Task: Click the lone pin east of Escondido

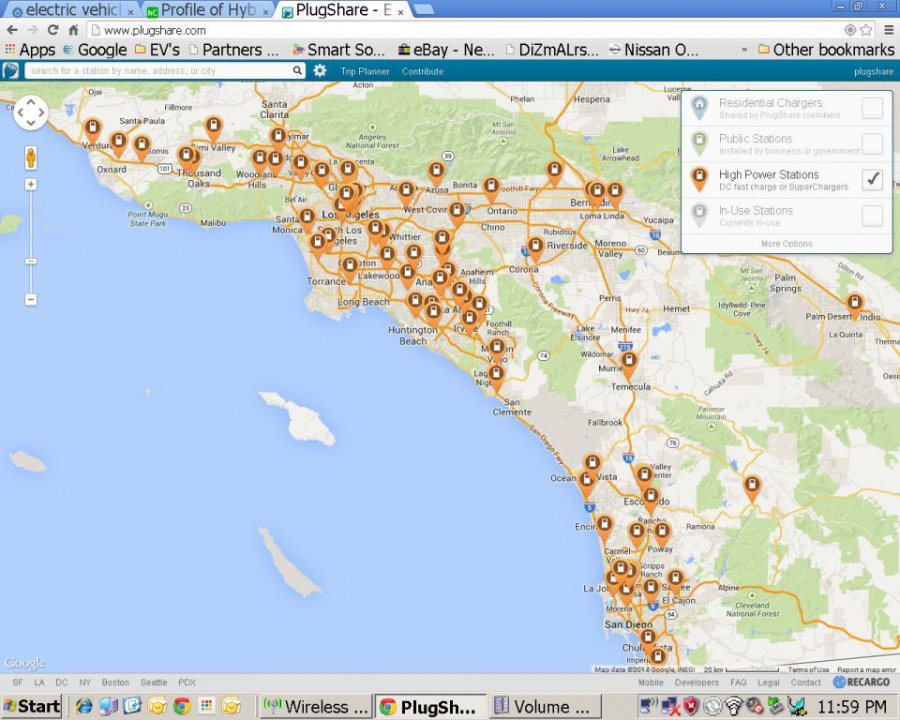Action: [x=752, y=488]
